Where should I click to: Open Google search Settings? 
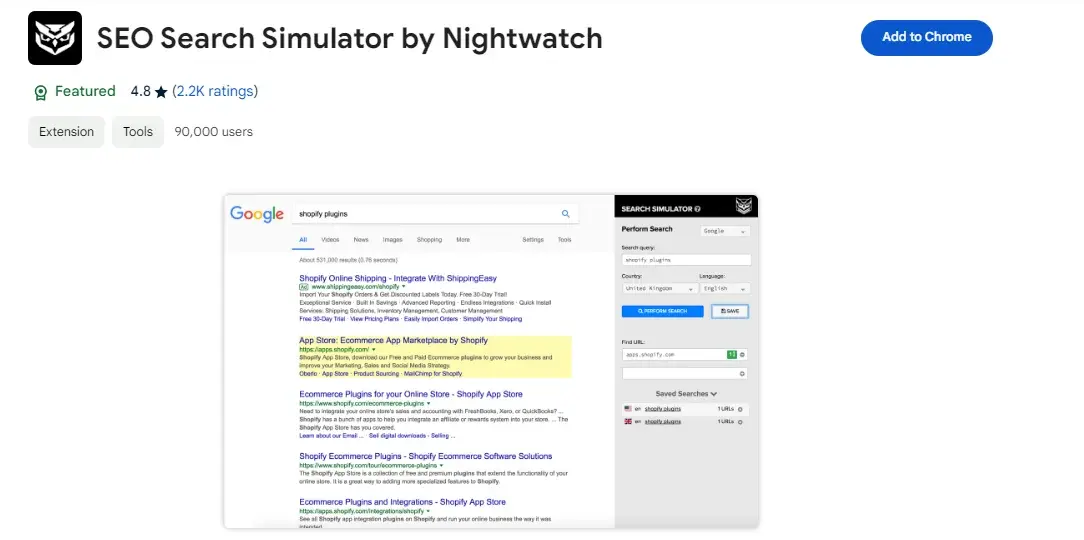pyautogui.click(x=533, y=240)
